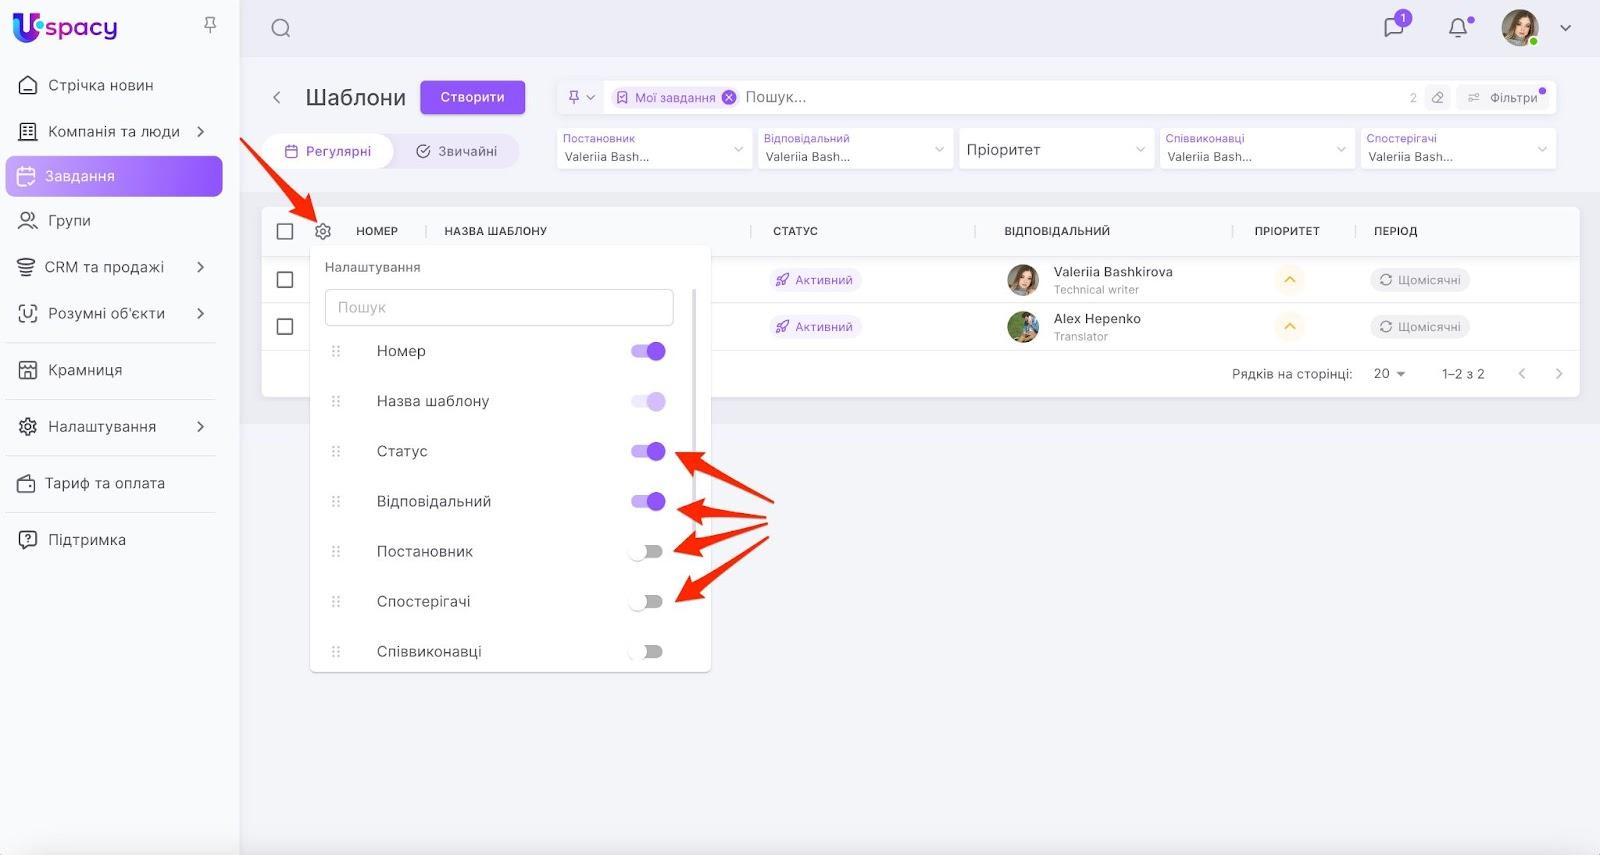Open the Пріоритет filter dropdown

point(1056,149)
